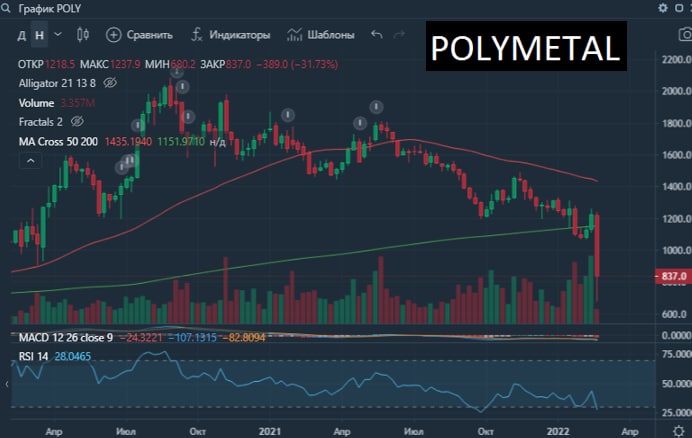
Task: Select the MA Cross 50 200 legend
Action: coord(58,142)
